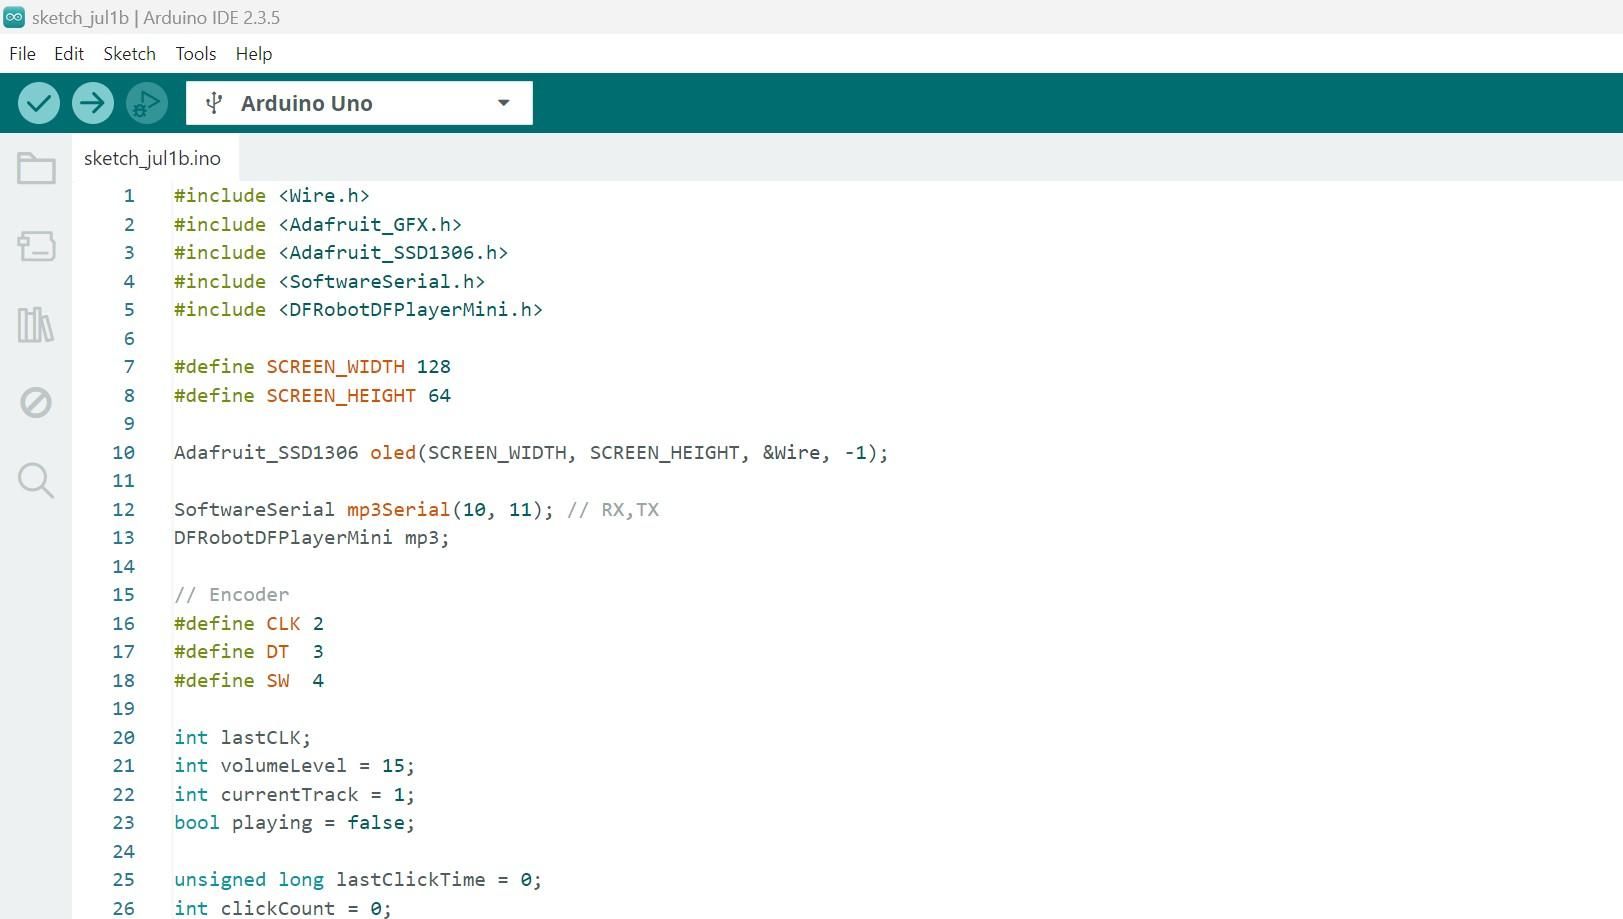
Task: Click on 'unsigned long lastClickTime = 0;' line
Action: click(x=358, y=879)
